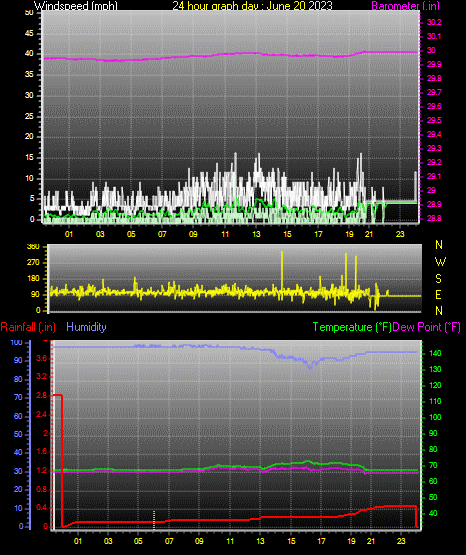Click 15 on the windspeed axis
Viewport: 466px width, 555px height.
coord(29,158)
